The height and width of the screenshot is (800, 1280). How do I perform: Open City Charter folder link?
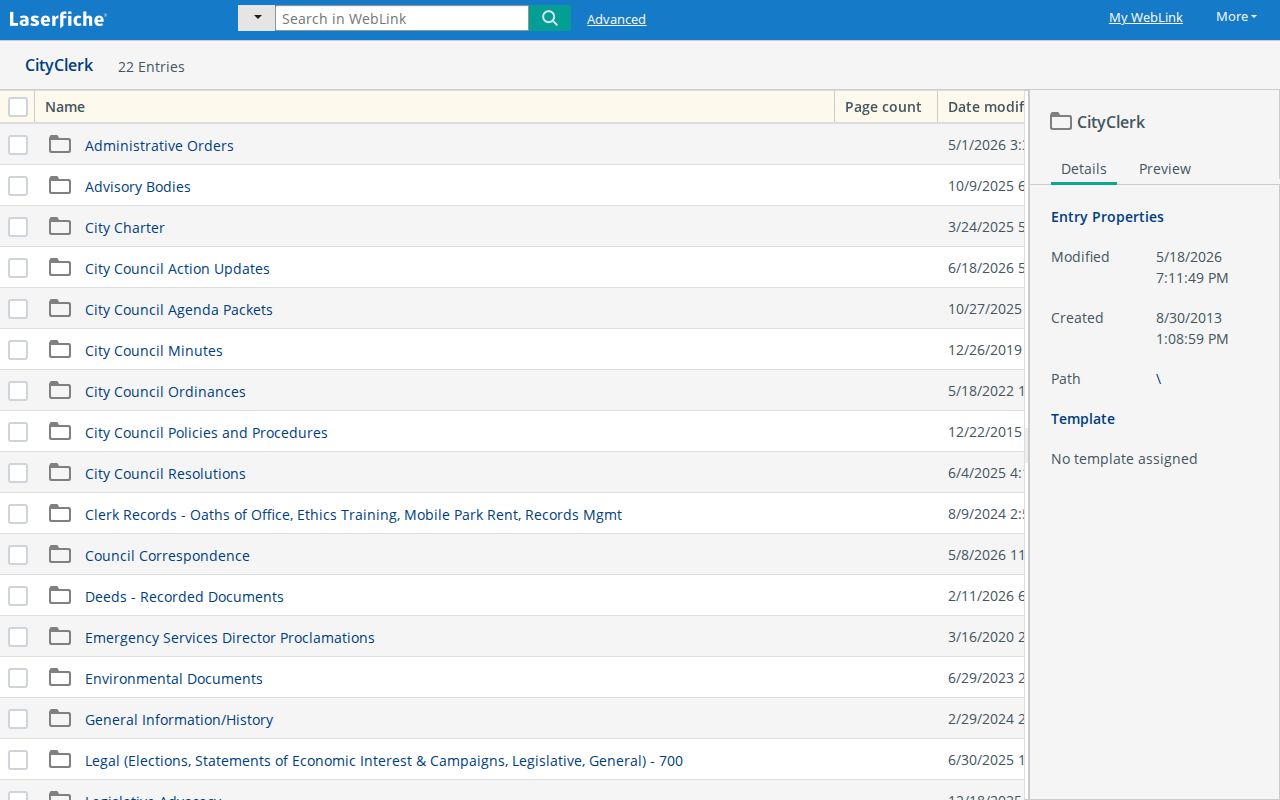pyautogui.click(x=125, y=228)
